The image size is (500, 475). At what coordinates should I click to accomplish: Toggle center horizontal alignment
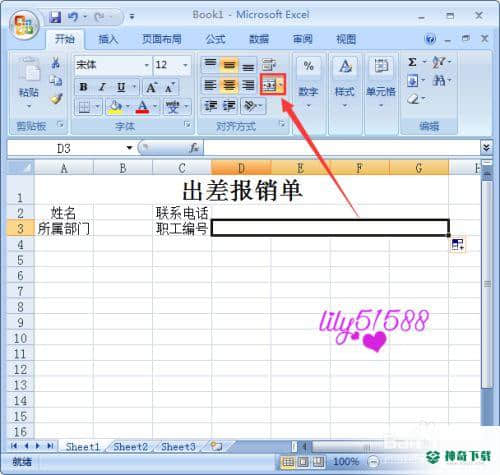point(229,85)
